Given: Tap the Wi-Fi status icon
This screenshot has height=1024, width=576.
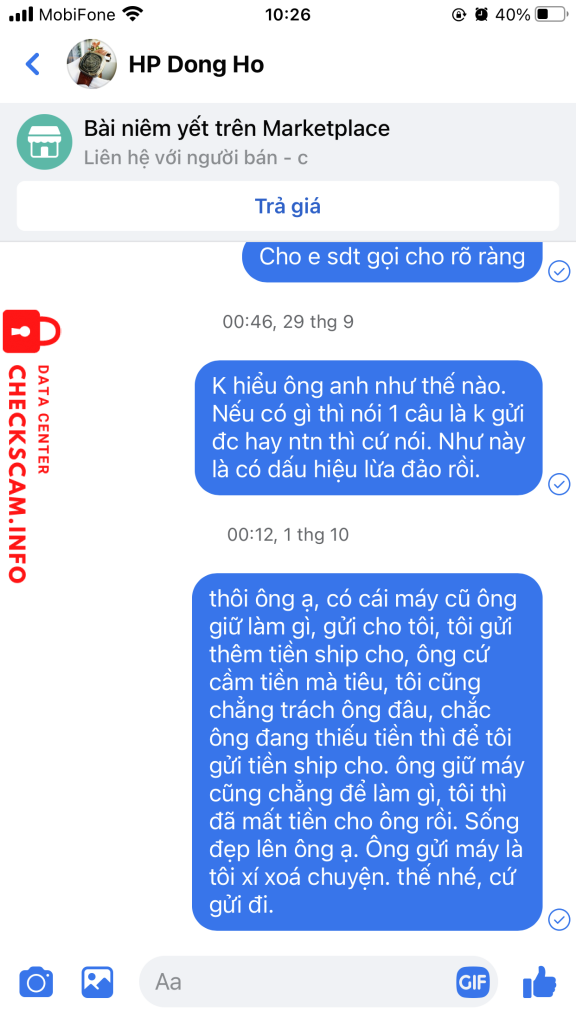Looking at the screenshot, I should [x=133, y=14].
